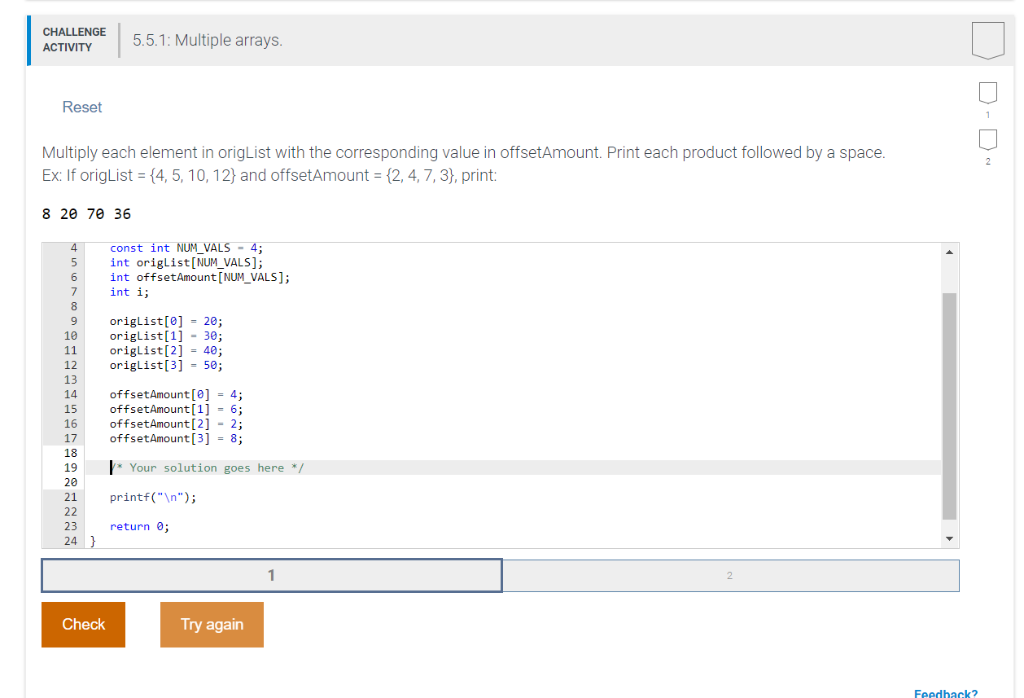Click the Check button
The width and height of the screenshot is (1024, 698).
(x=83, y=624)
